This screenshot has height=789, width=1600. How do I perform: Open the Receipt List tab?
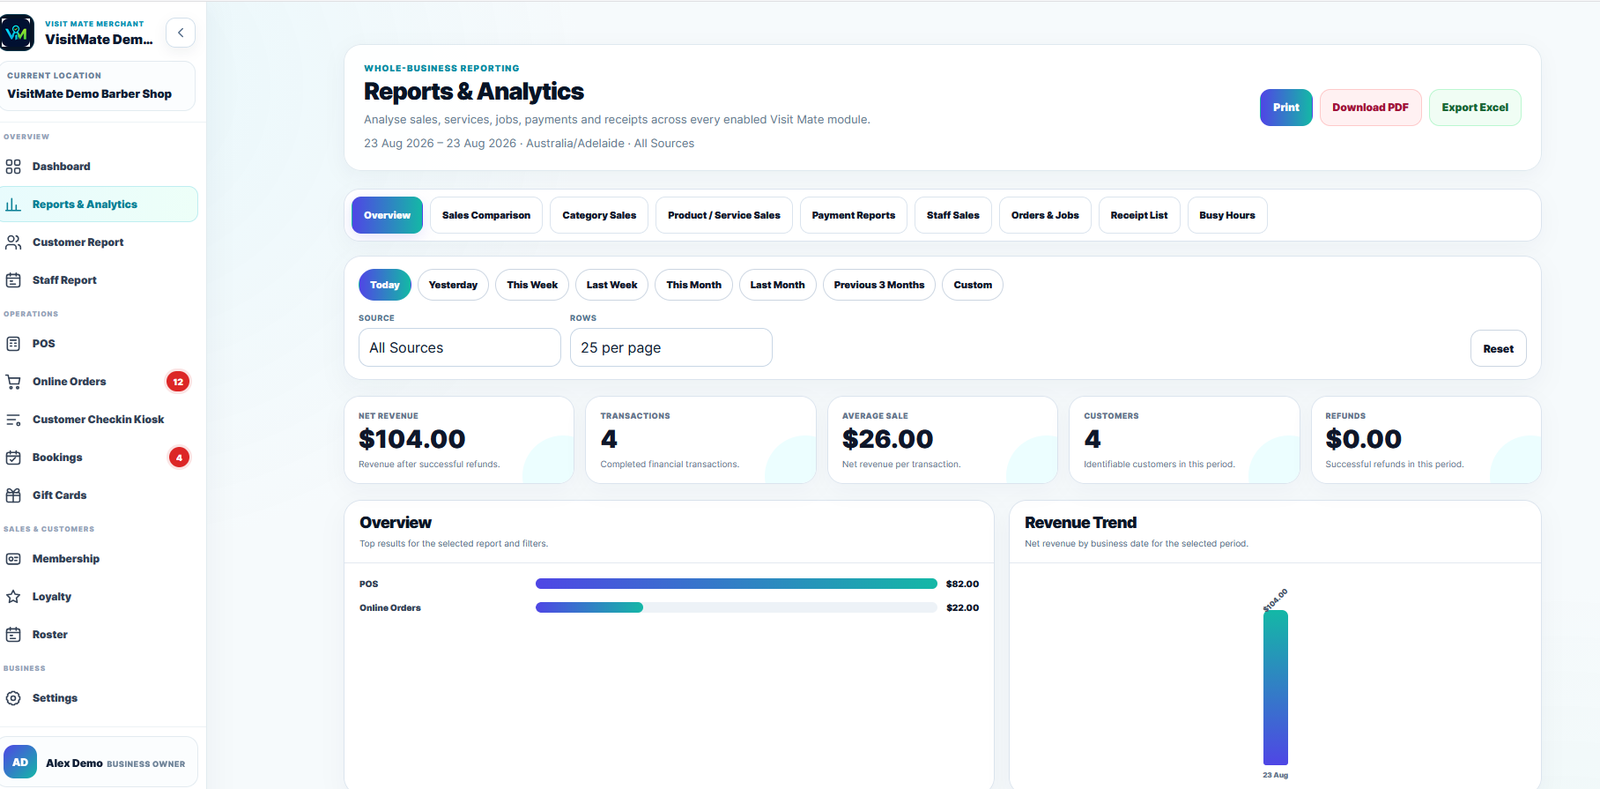pyautogui.click(x=1139, y=215)
